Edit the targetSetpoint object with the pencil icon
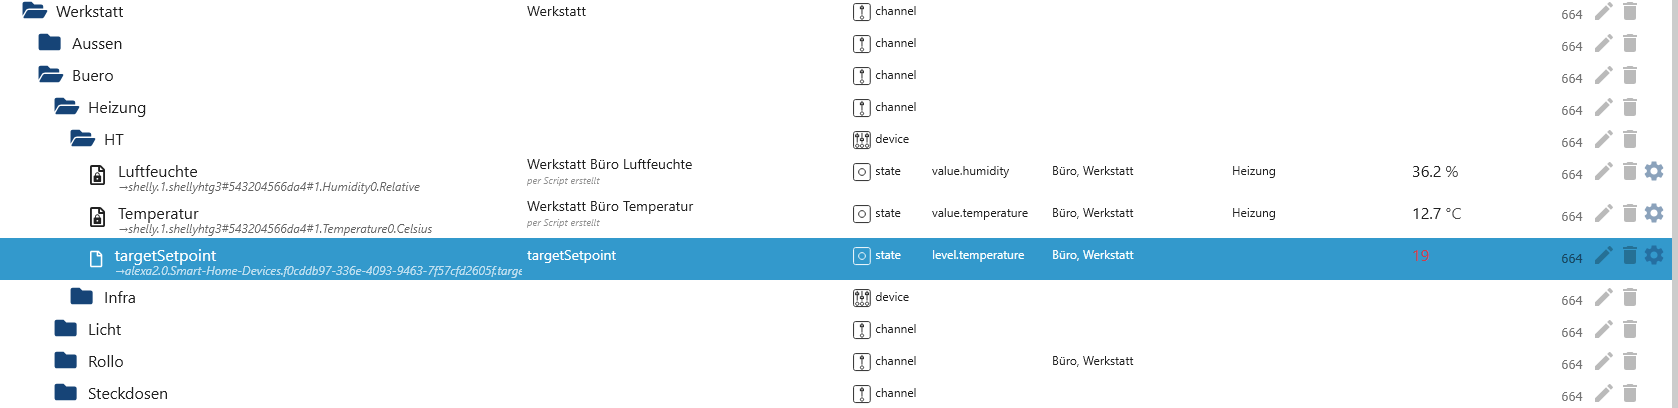The image size is (1678, 408). (1603, 256)
